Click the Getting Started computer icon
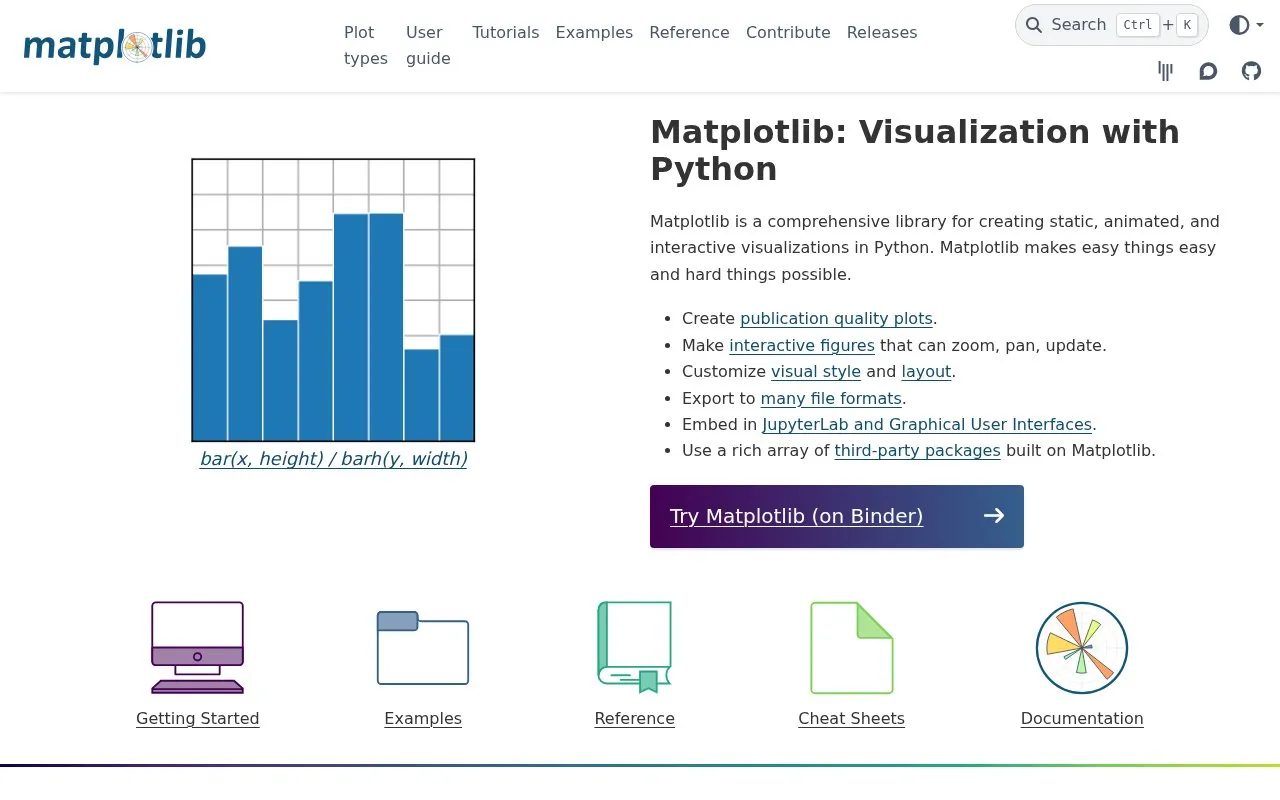This screenshot has height=800, width=1280. (197, 647)
